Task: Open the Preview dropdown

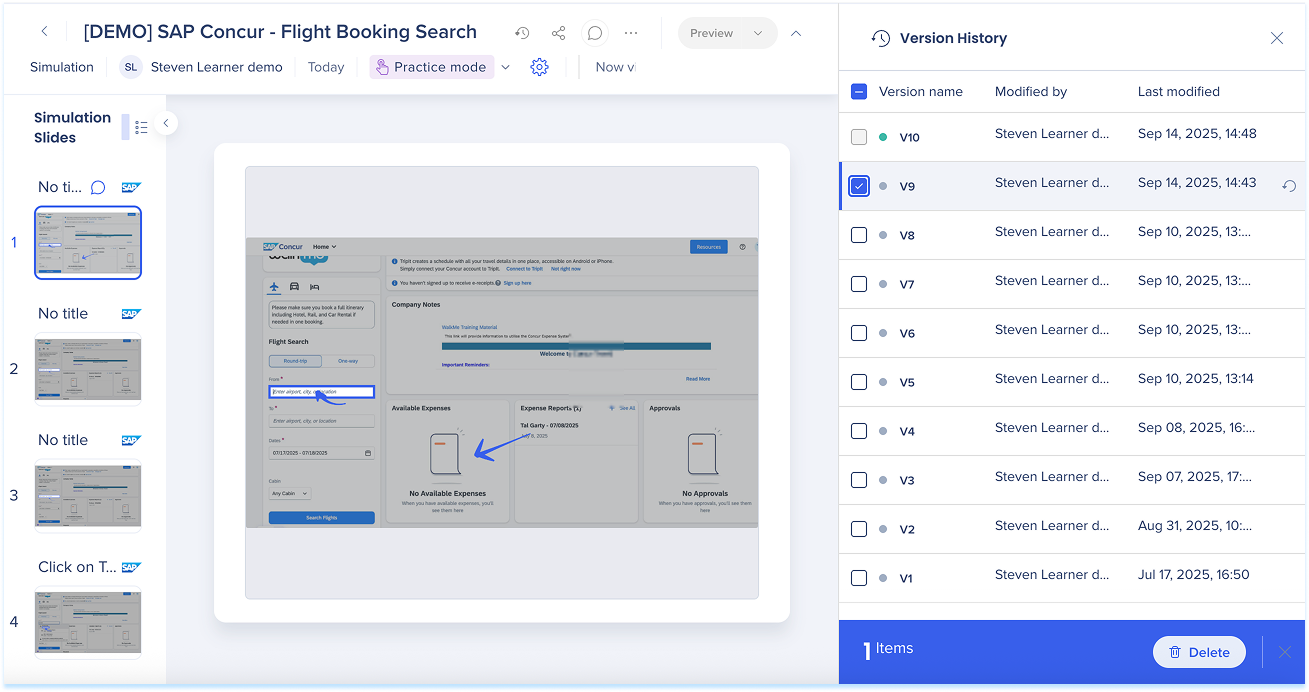Action: [x=757, y=33]
